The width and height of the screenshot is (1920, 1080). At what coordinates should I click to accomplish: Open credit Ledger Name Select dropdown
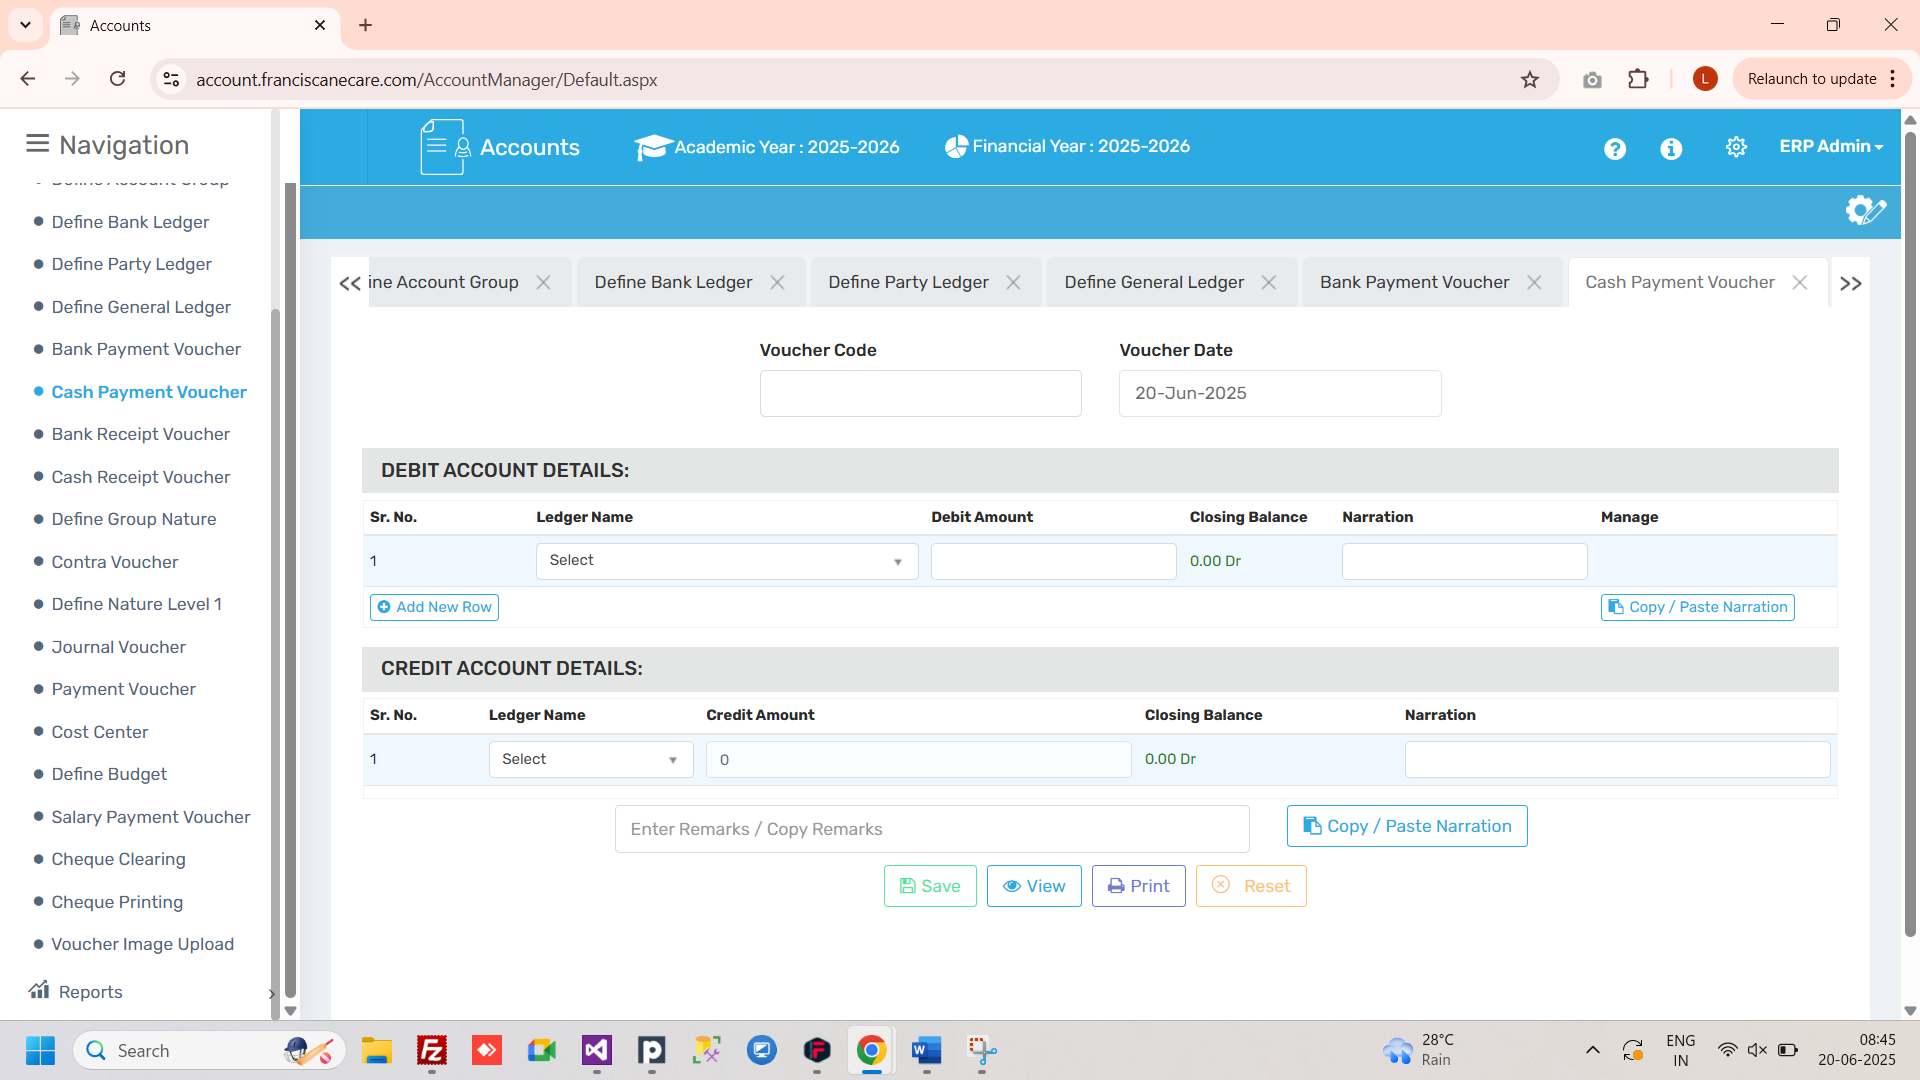pos(590,760)
